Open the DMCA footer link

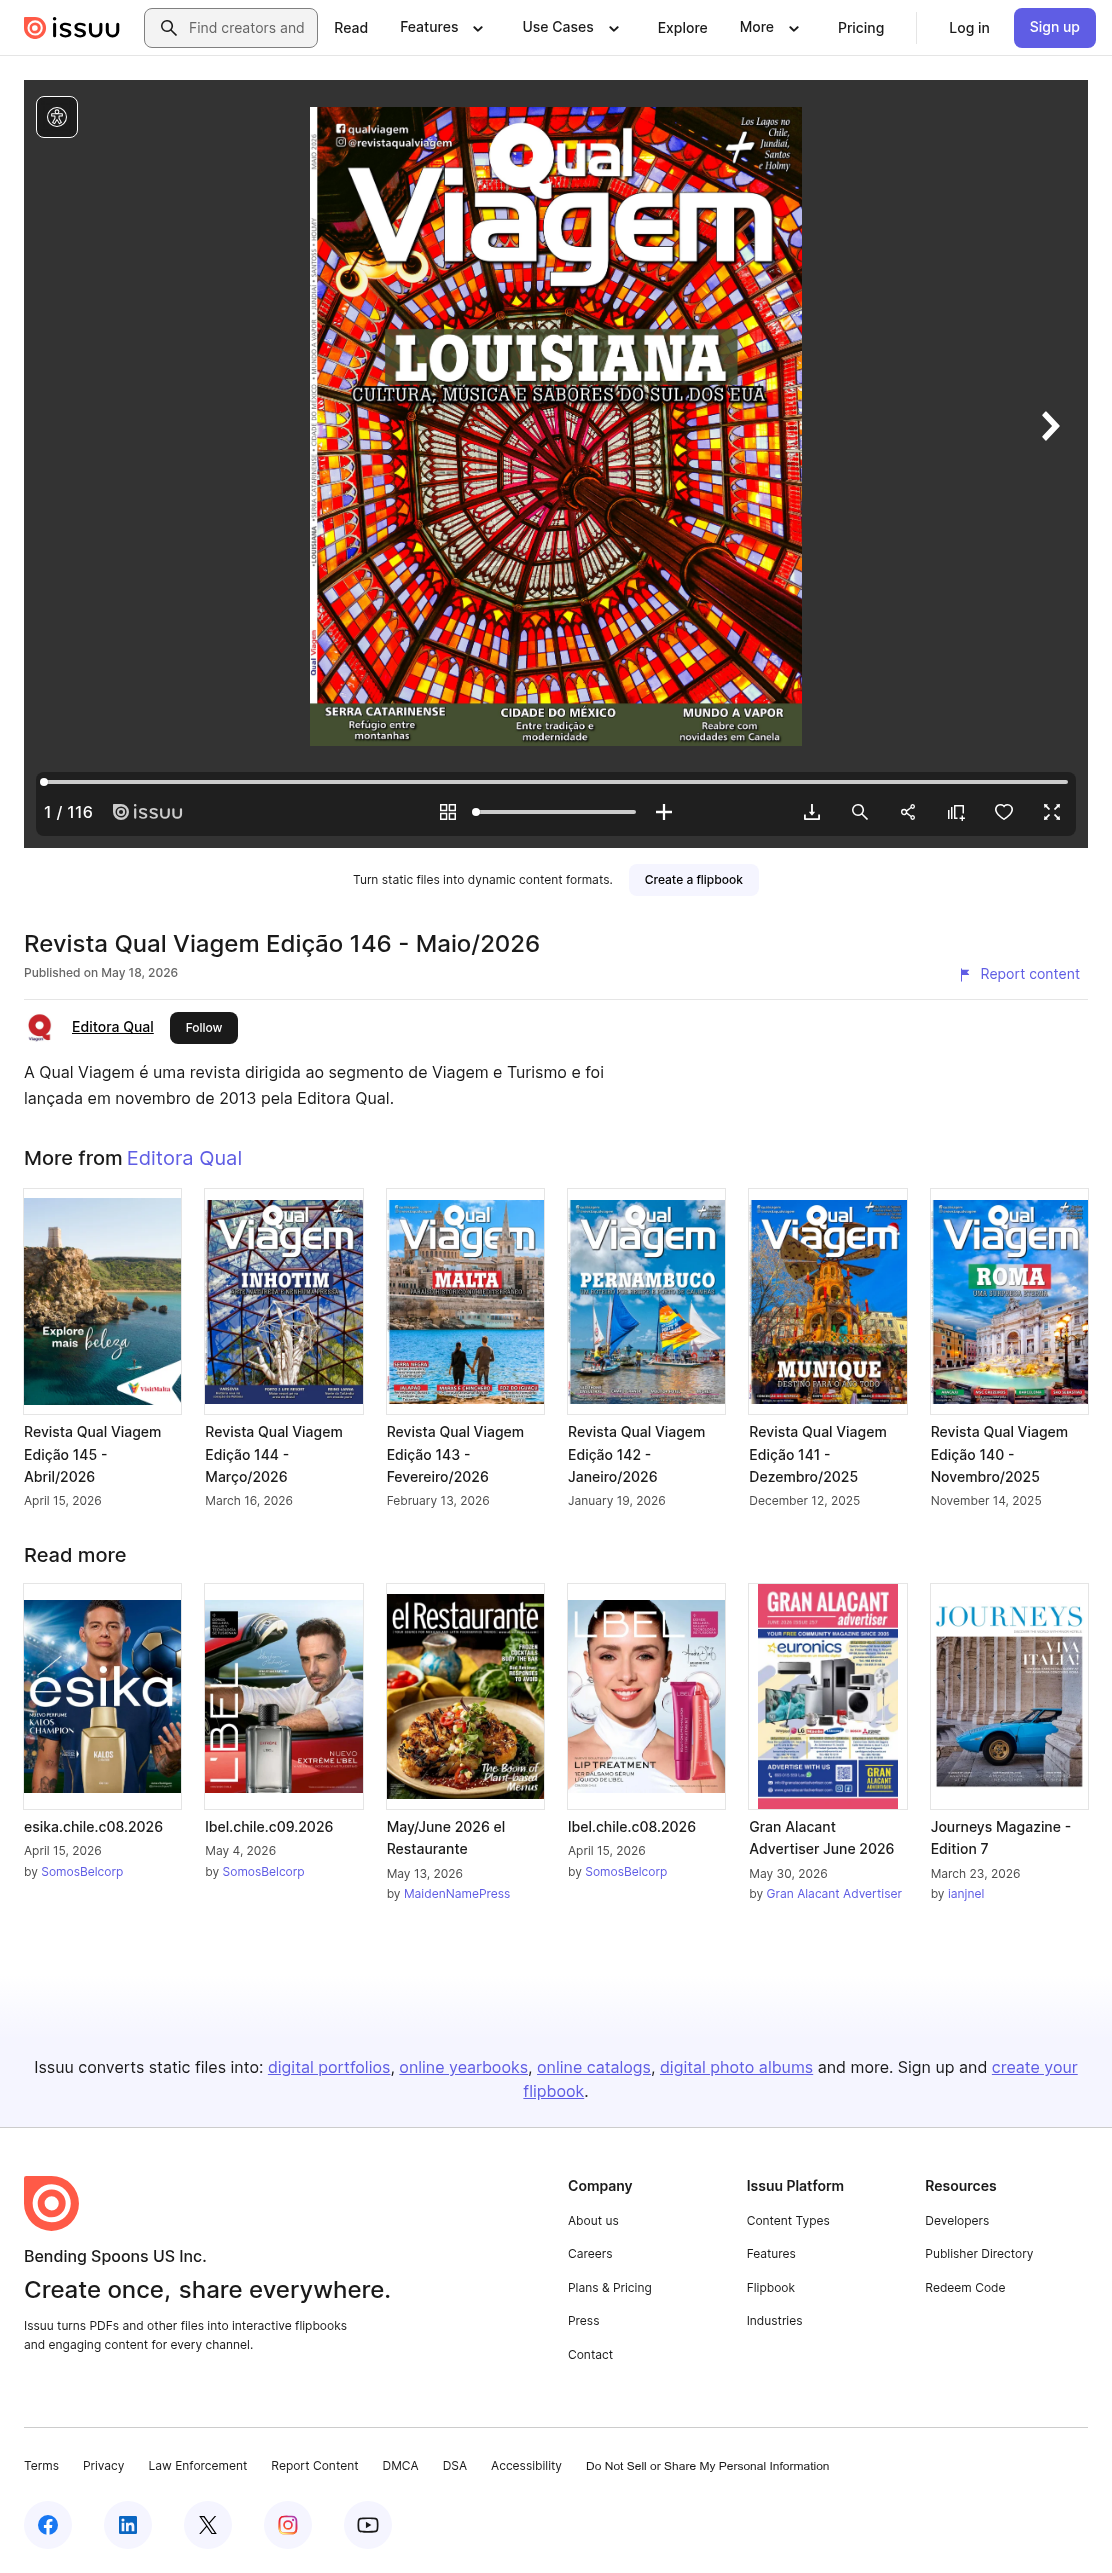click(400, 2466)
